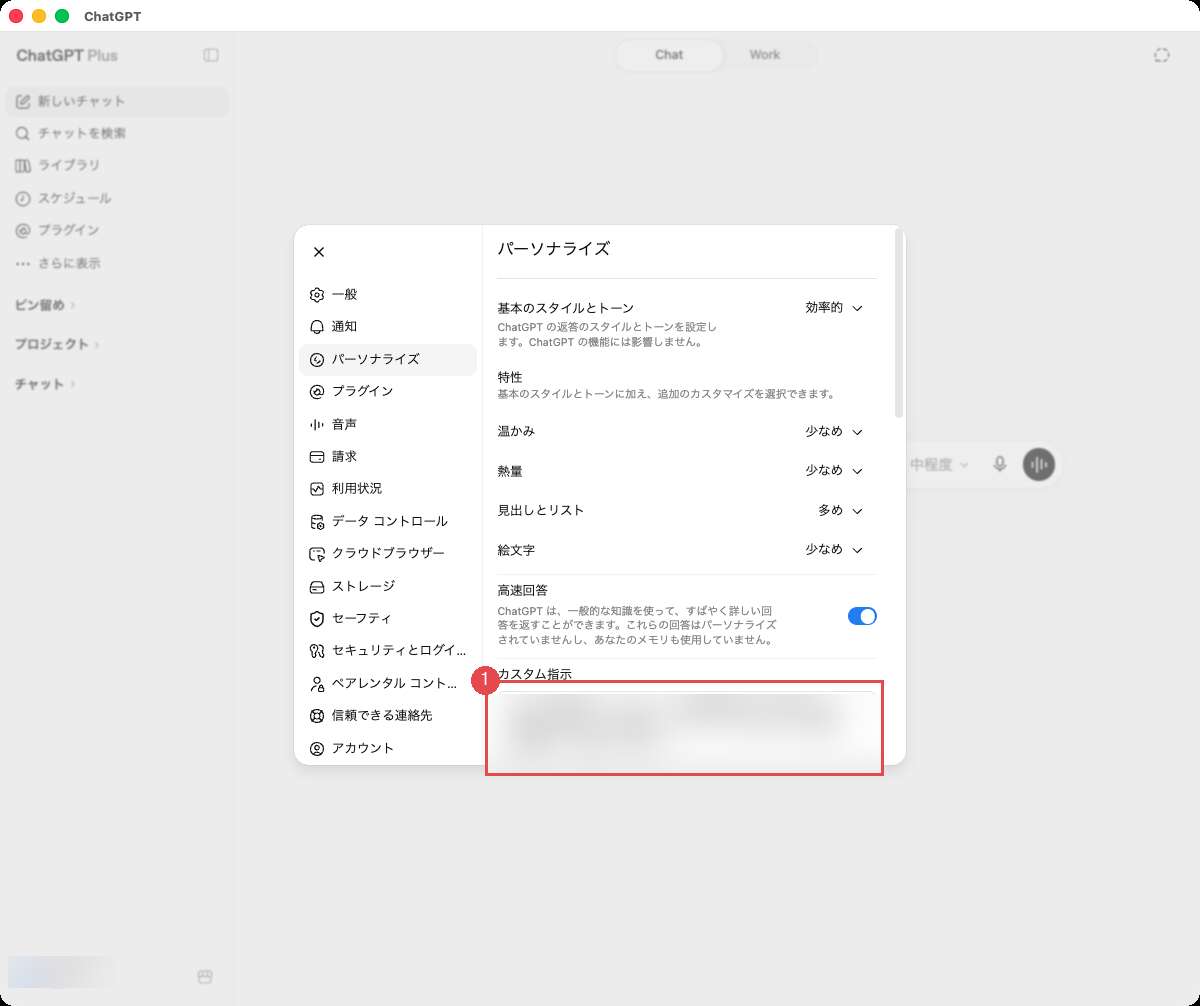Toggle the sidebar with the panel icon
The height and width of the screenshot is (1006, 1200).
click(211, 55)
